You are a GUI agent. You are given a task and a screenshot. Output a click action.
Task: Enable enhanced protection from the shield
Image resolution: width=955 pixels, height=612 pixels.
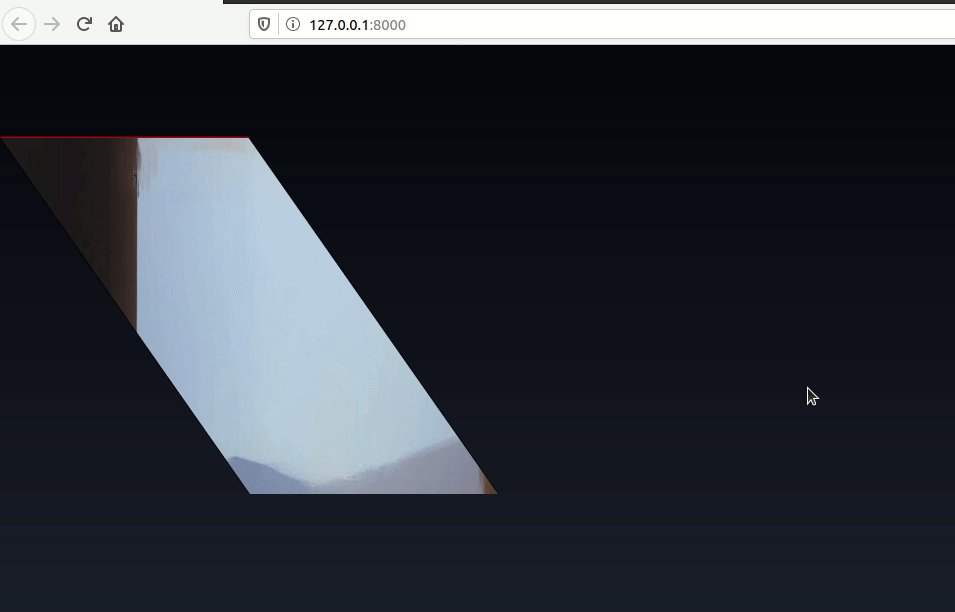point(262,24)
